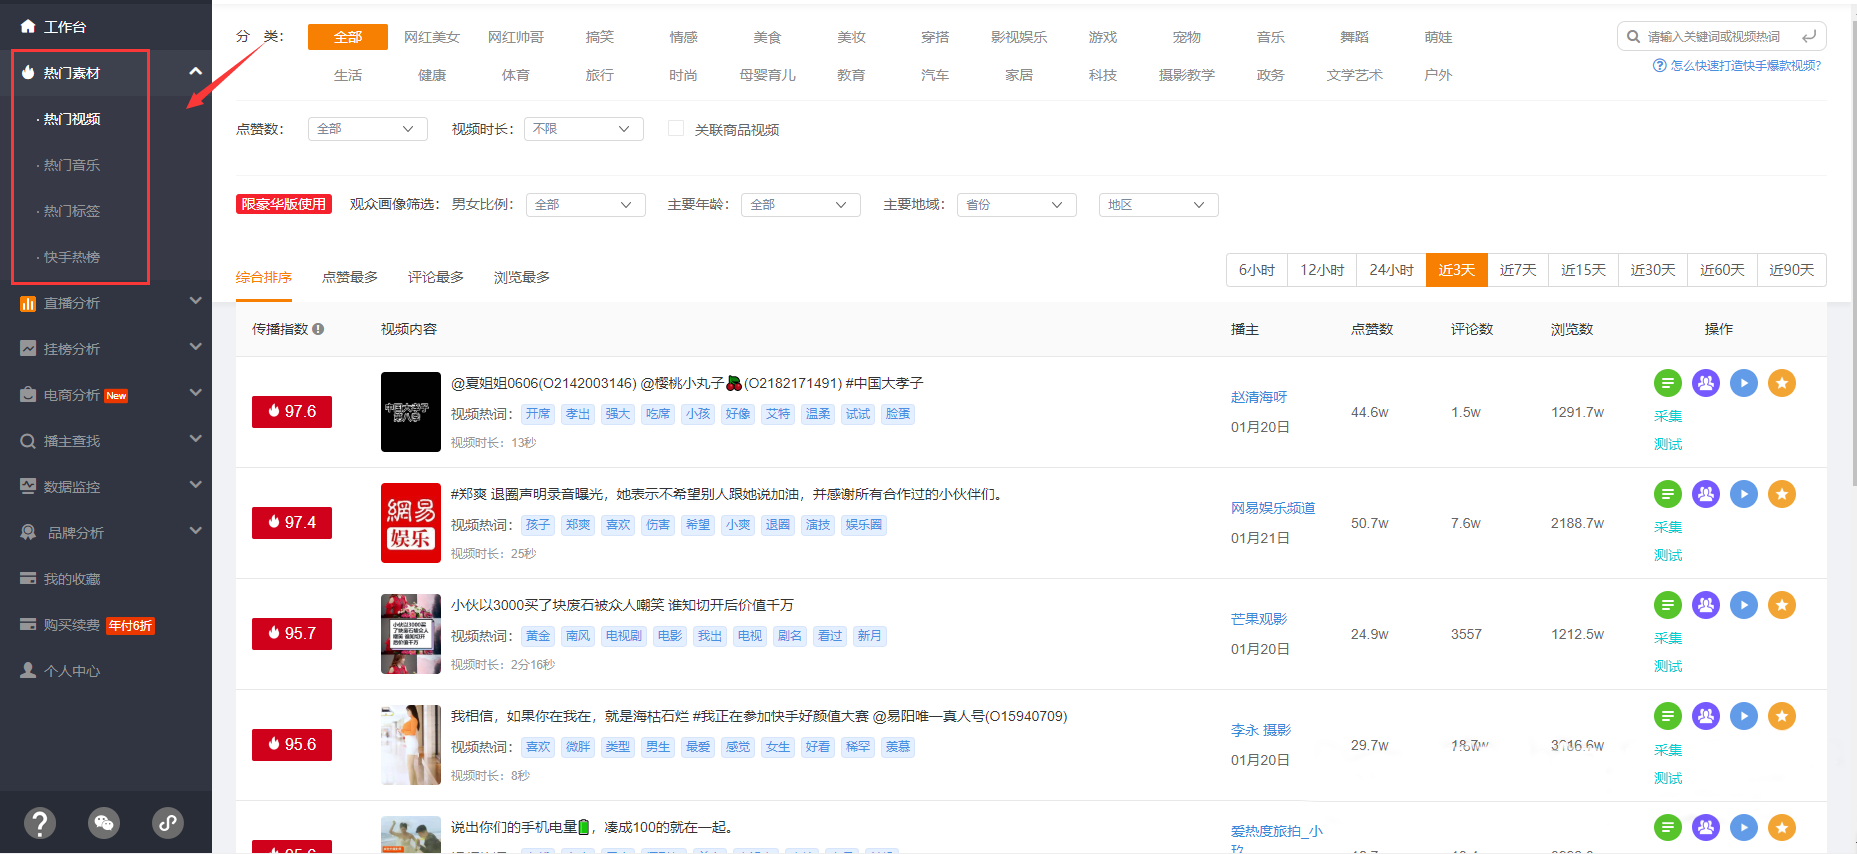1857x854 pixels.
Task: Click the 购买续费 card icon
Action: pos(28,625)
